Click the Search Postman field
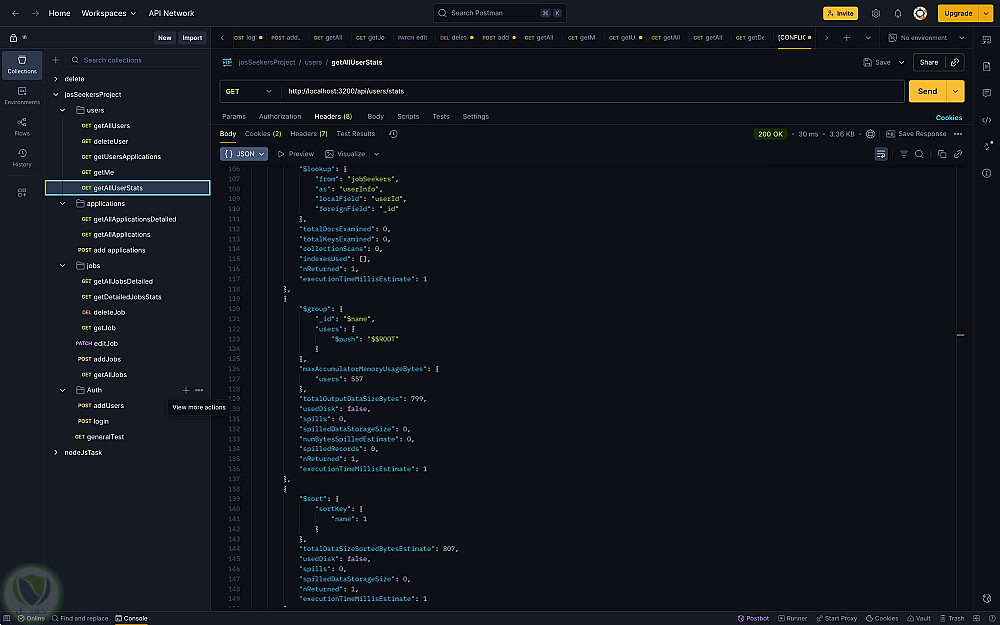The image size is (1000, 625). pos(499,13)
